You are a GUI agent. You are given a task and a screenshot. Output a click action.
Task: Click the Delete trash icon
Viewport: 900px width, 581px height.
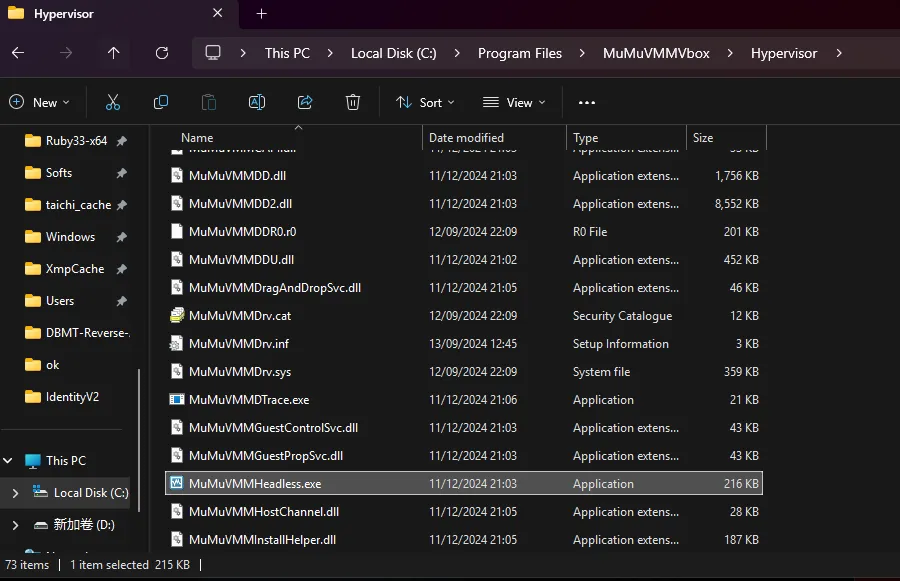coord(352,102)
